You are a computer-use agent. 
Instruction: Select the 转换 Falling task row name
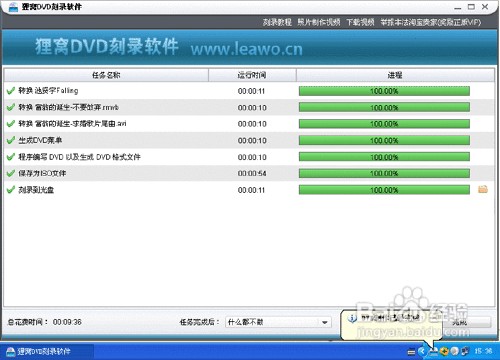(x=48, y=91)
